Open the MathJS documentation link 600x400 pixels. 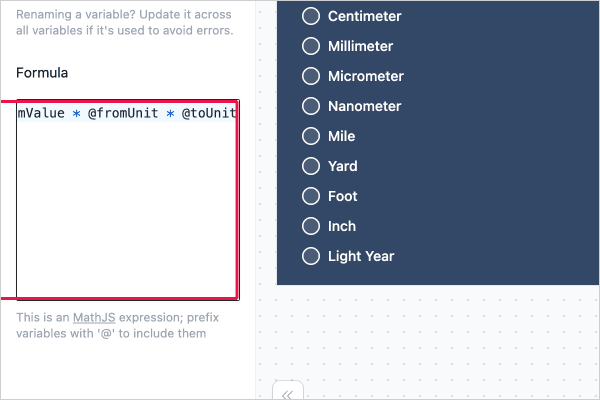[x=94, y=317]
